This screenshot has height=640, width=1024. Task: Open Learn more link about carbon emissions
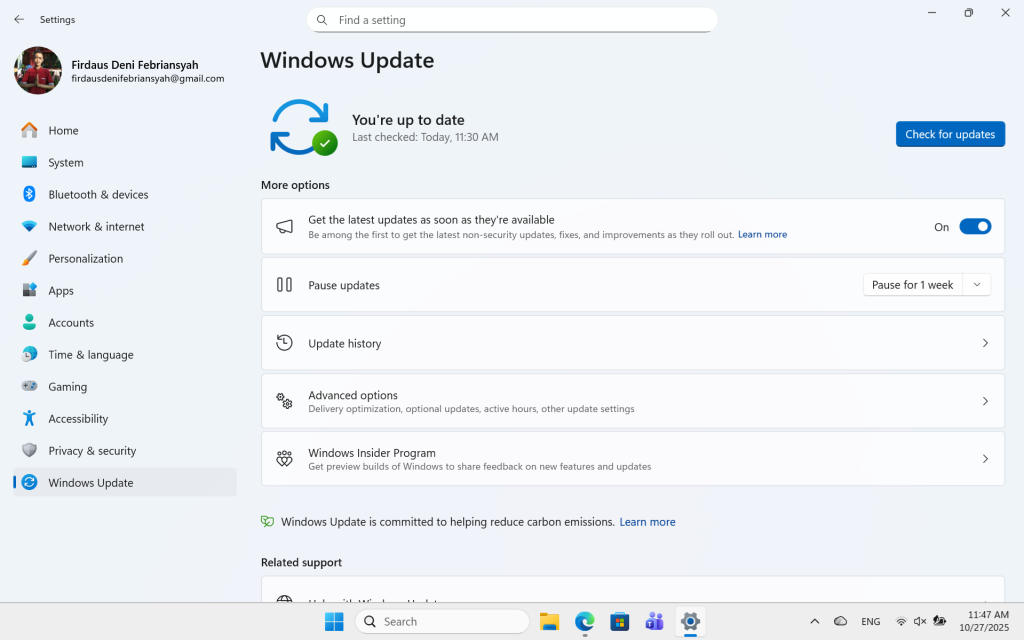pyautogui.click(x=647, y=522)
